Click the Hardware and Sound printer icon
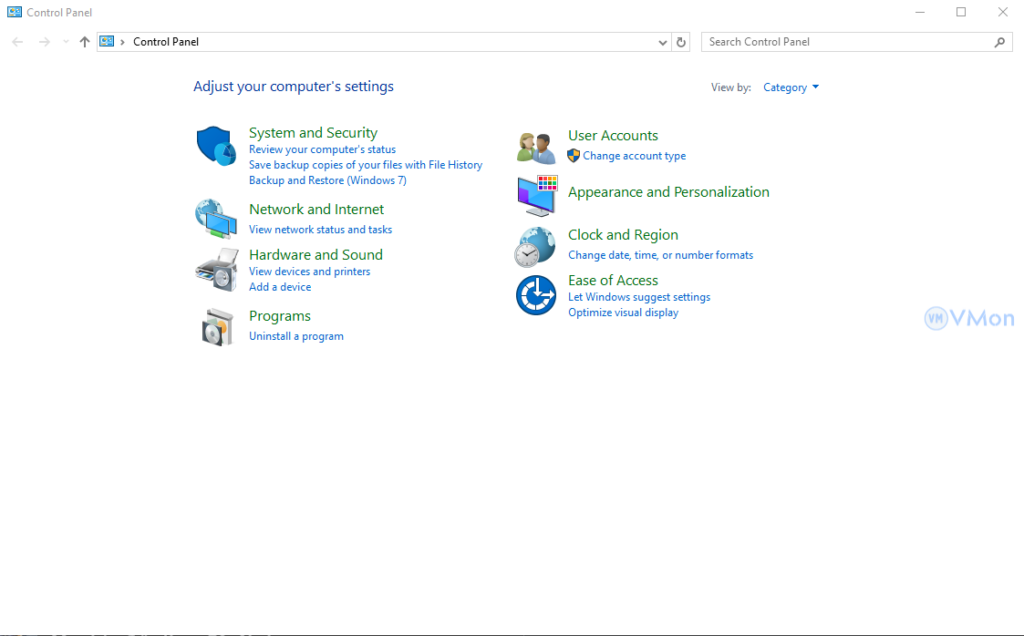The height and width of the screenshot is (636, 1024). (x=215, y=269)
